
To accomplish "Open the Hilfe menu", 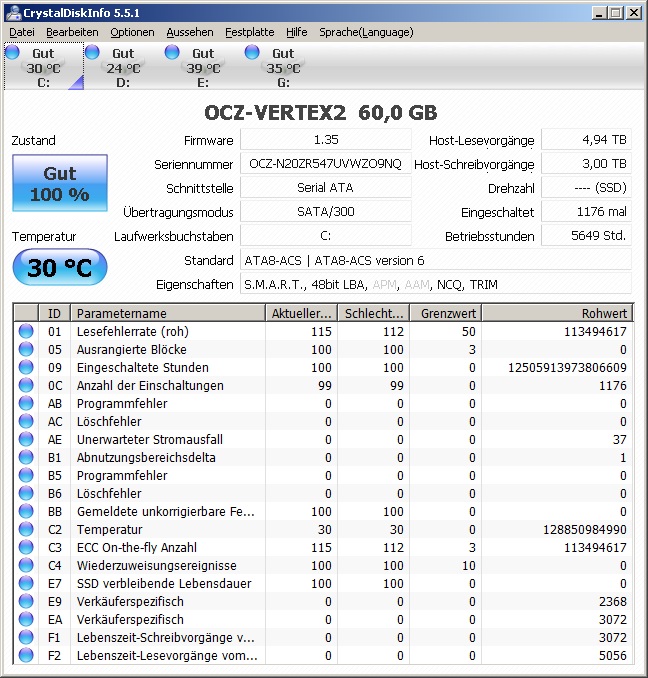I will 297,32.
